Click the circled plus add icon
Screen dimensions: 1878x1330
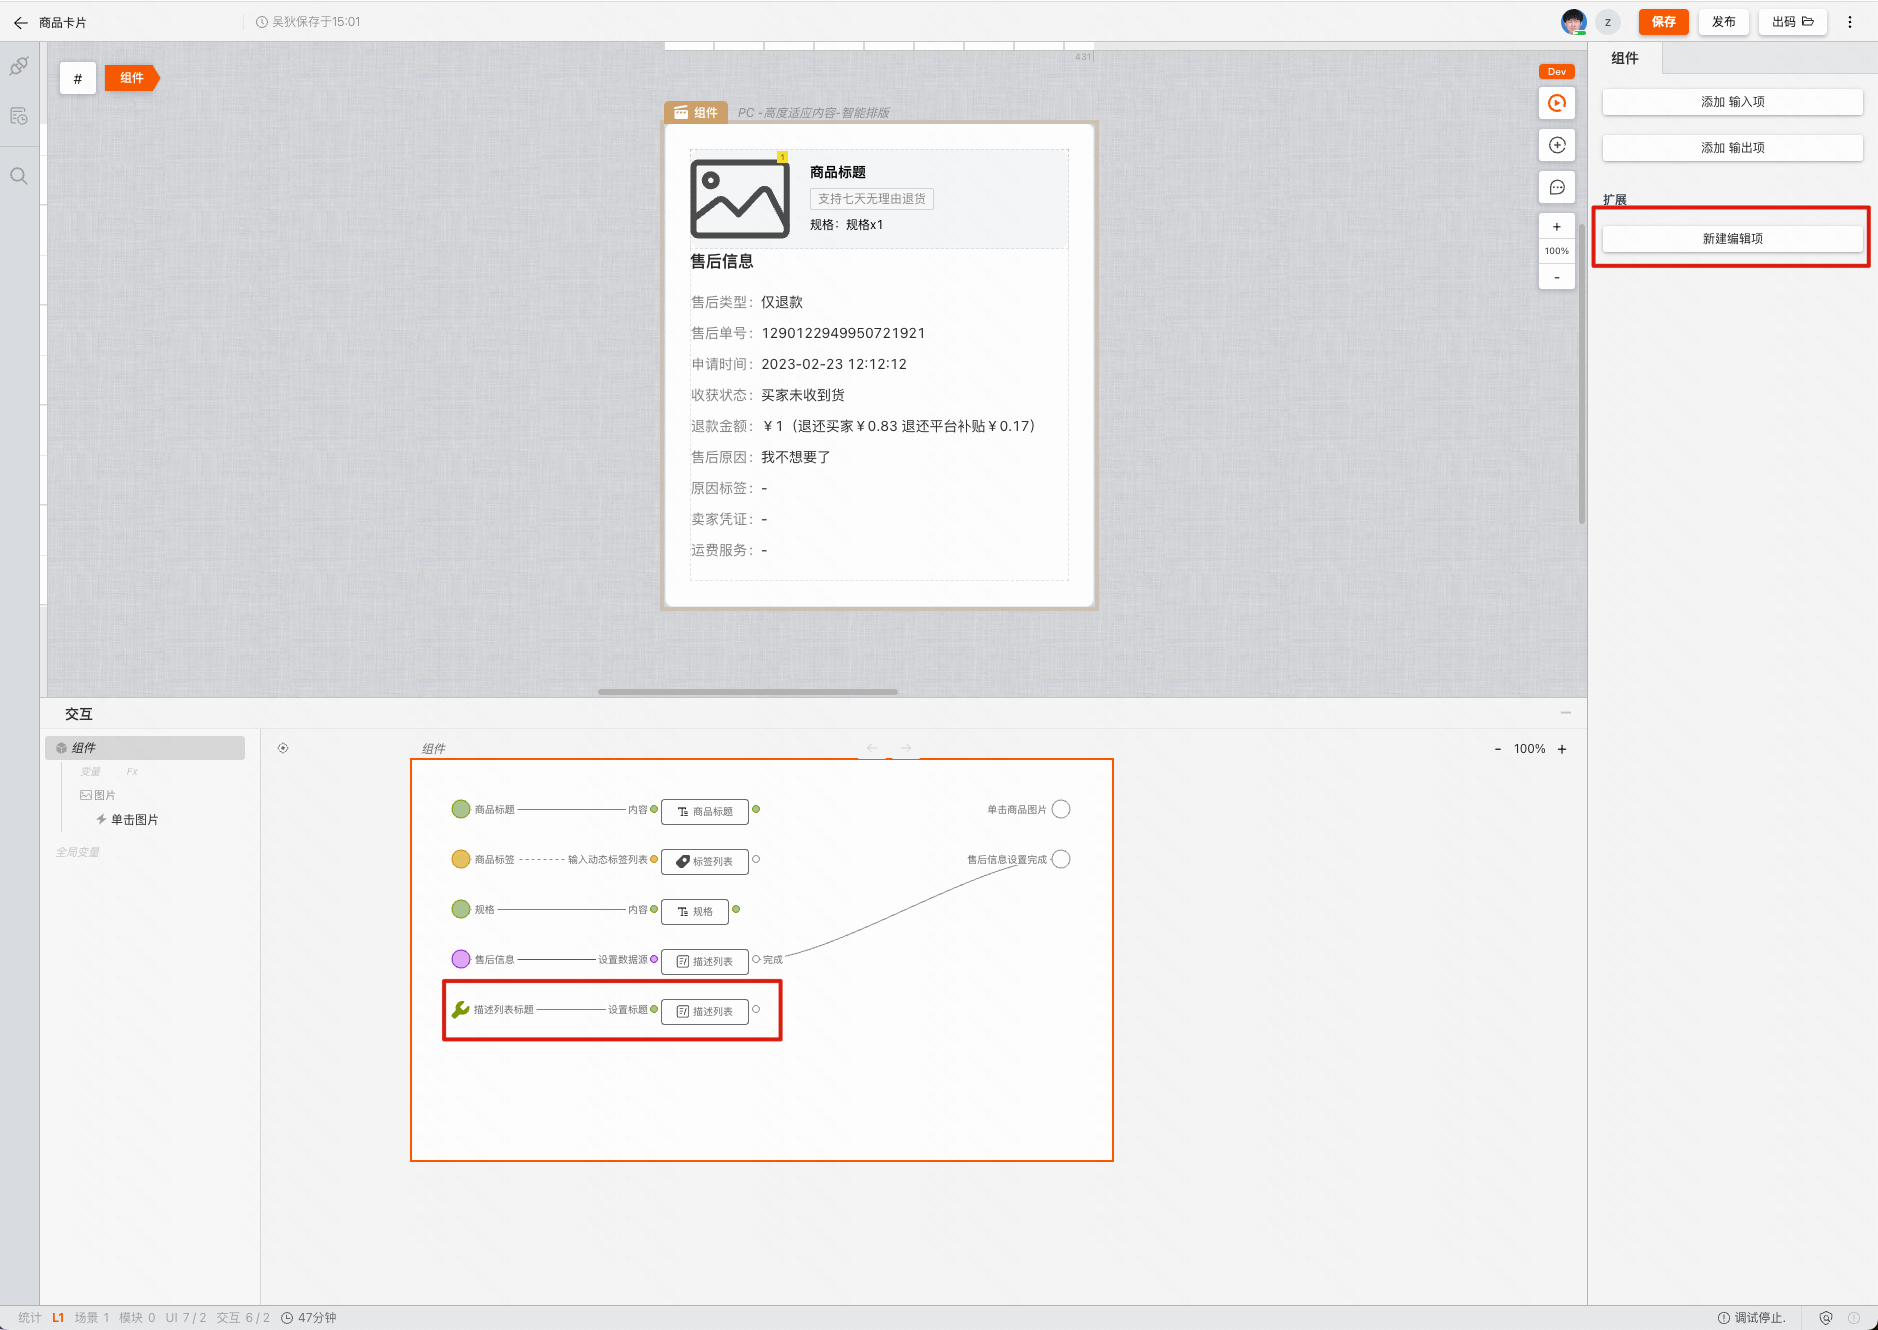pos(1557,145)
